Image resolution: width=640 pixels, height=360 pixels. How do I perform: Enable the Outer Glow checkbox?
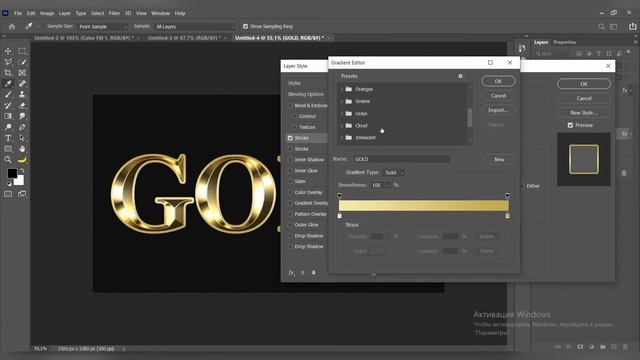291,225
